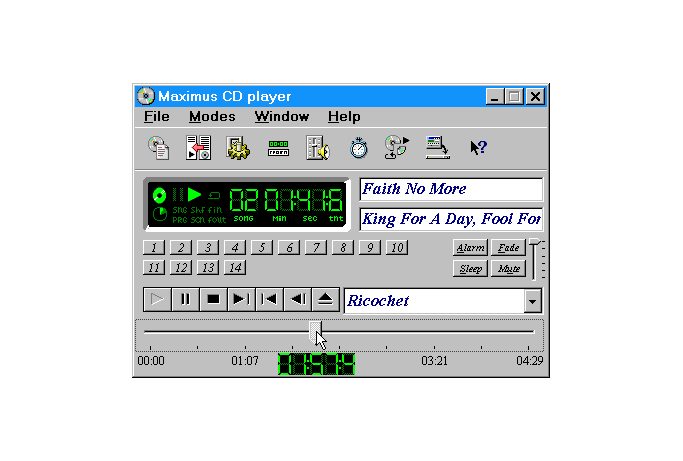
Task: Click the 03:21 time label
Action: (x=434, y=361)
